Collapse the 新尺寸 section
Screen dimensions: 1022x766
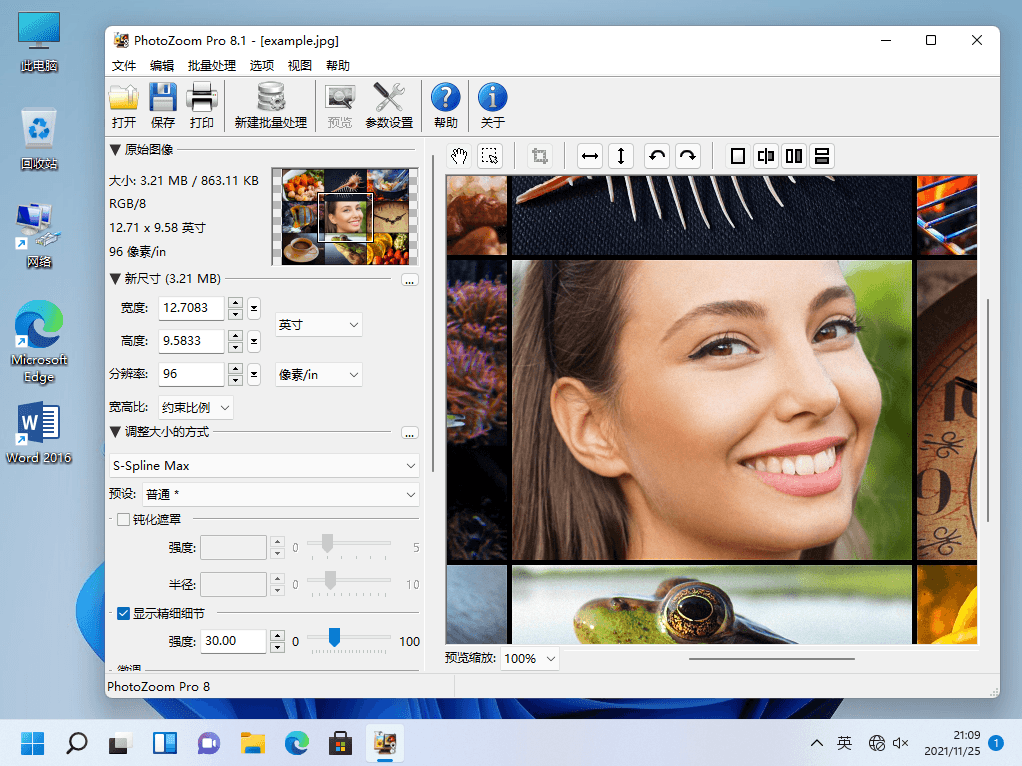tap(115, 279)
